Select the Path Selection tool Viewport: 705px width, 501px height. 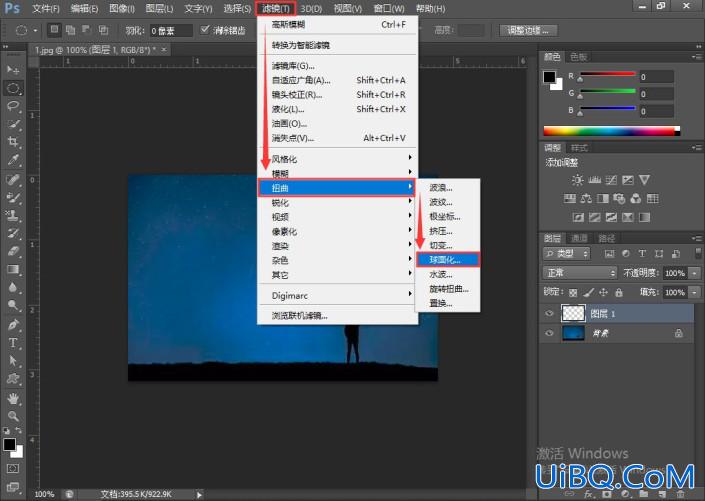(13, 361)
